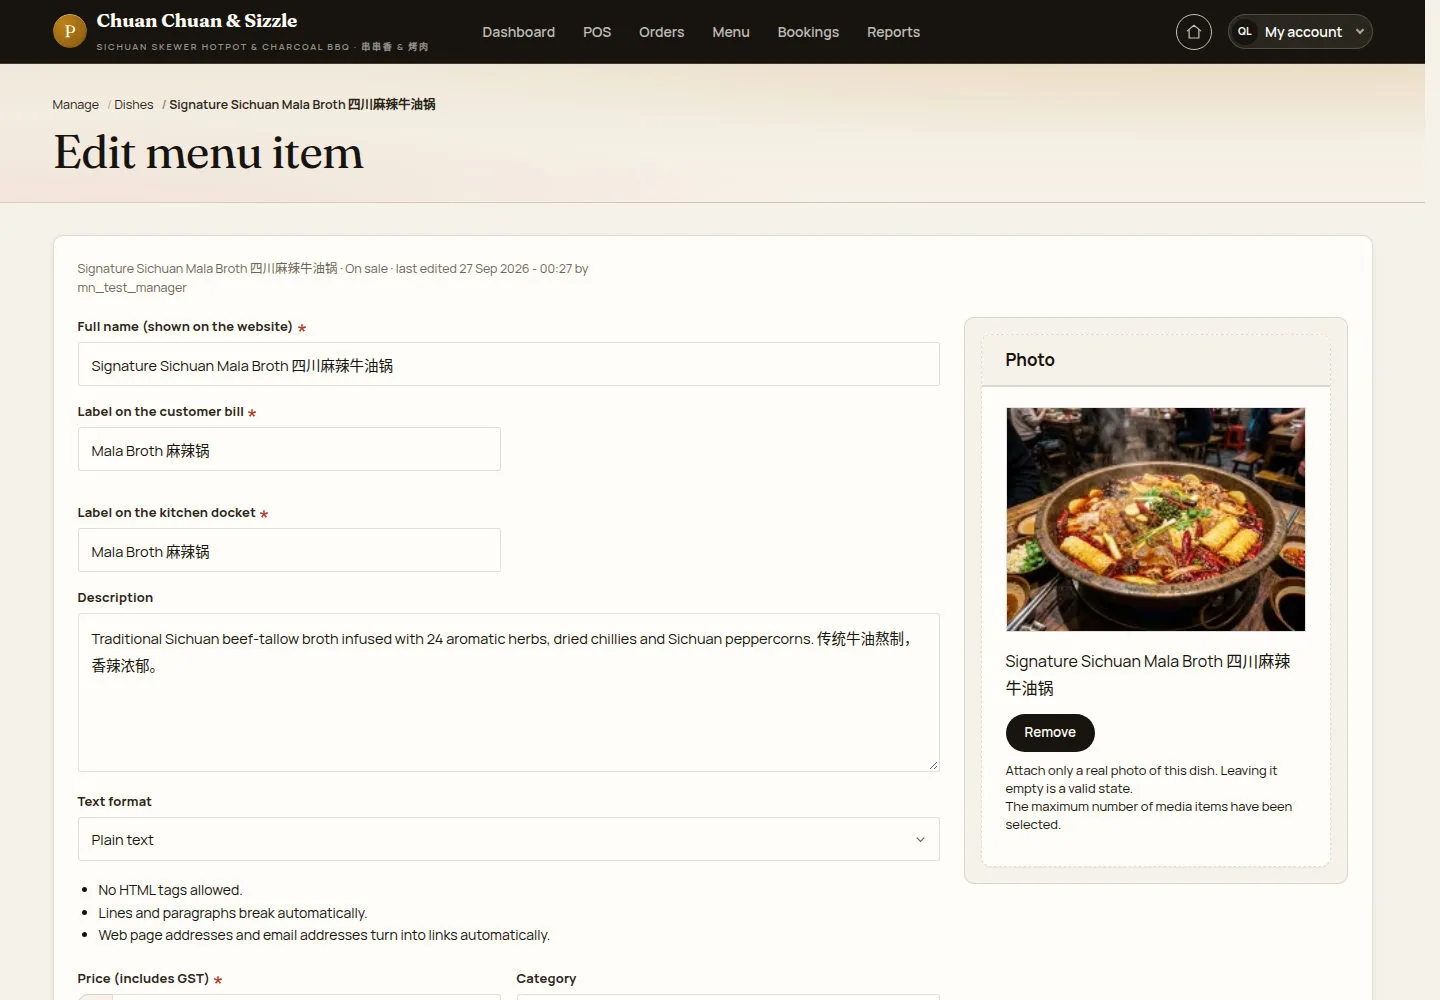Viewport: 1440px width, 1000px height.
Task: Open the POS menu item
Action: (597, 32)
